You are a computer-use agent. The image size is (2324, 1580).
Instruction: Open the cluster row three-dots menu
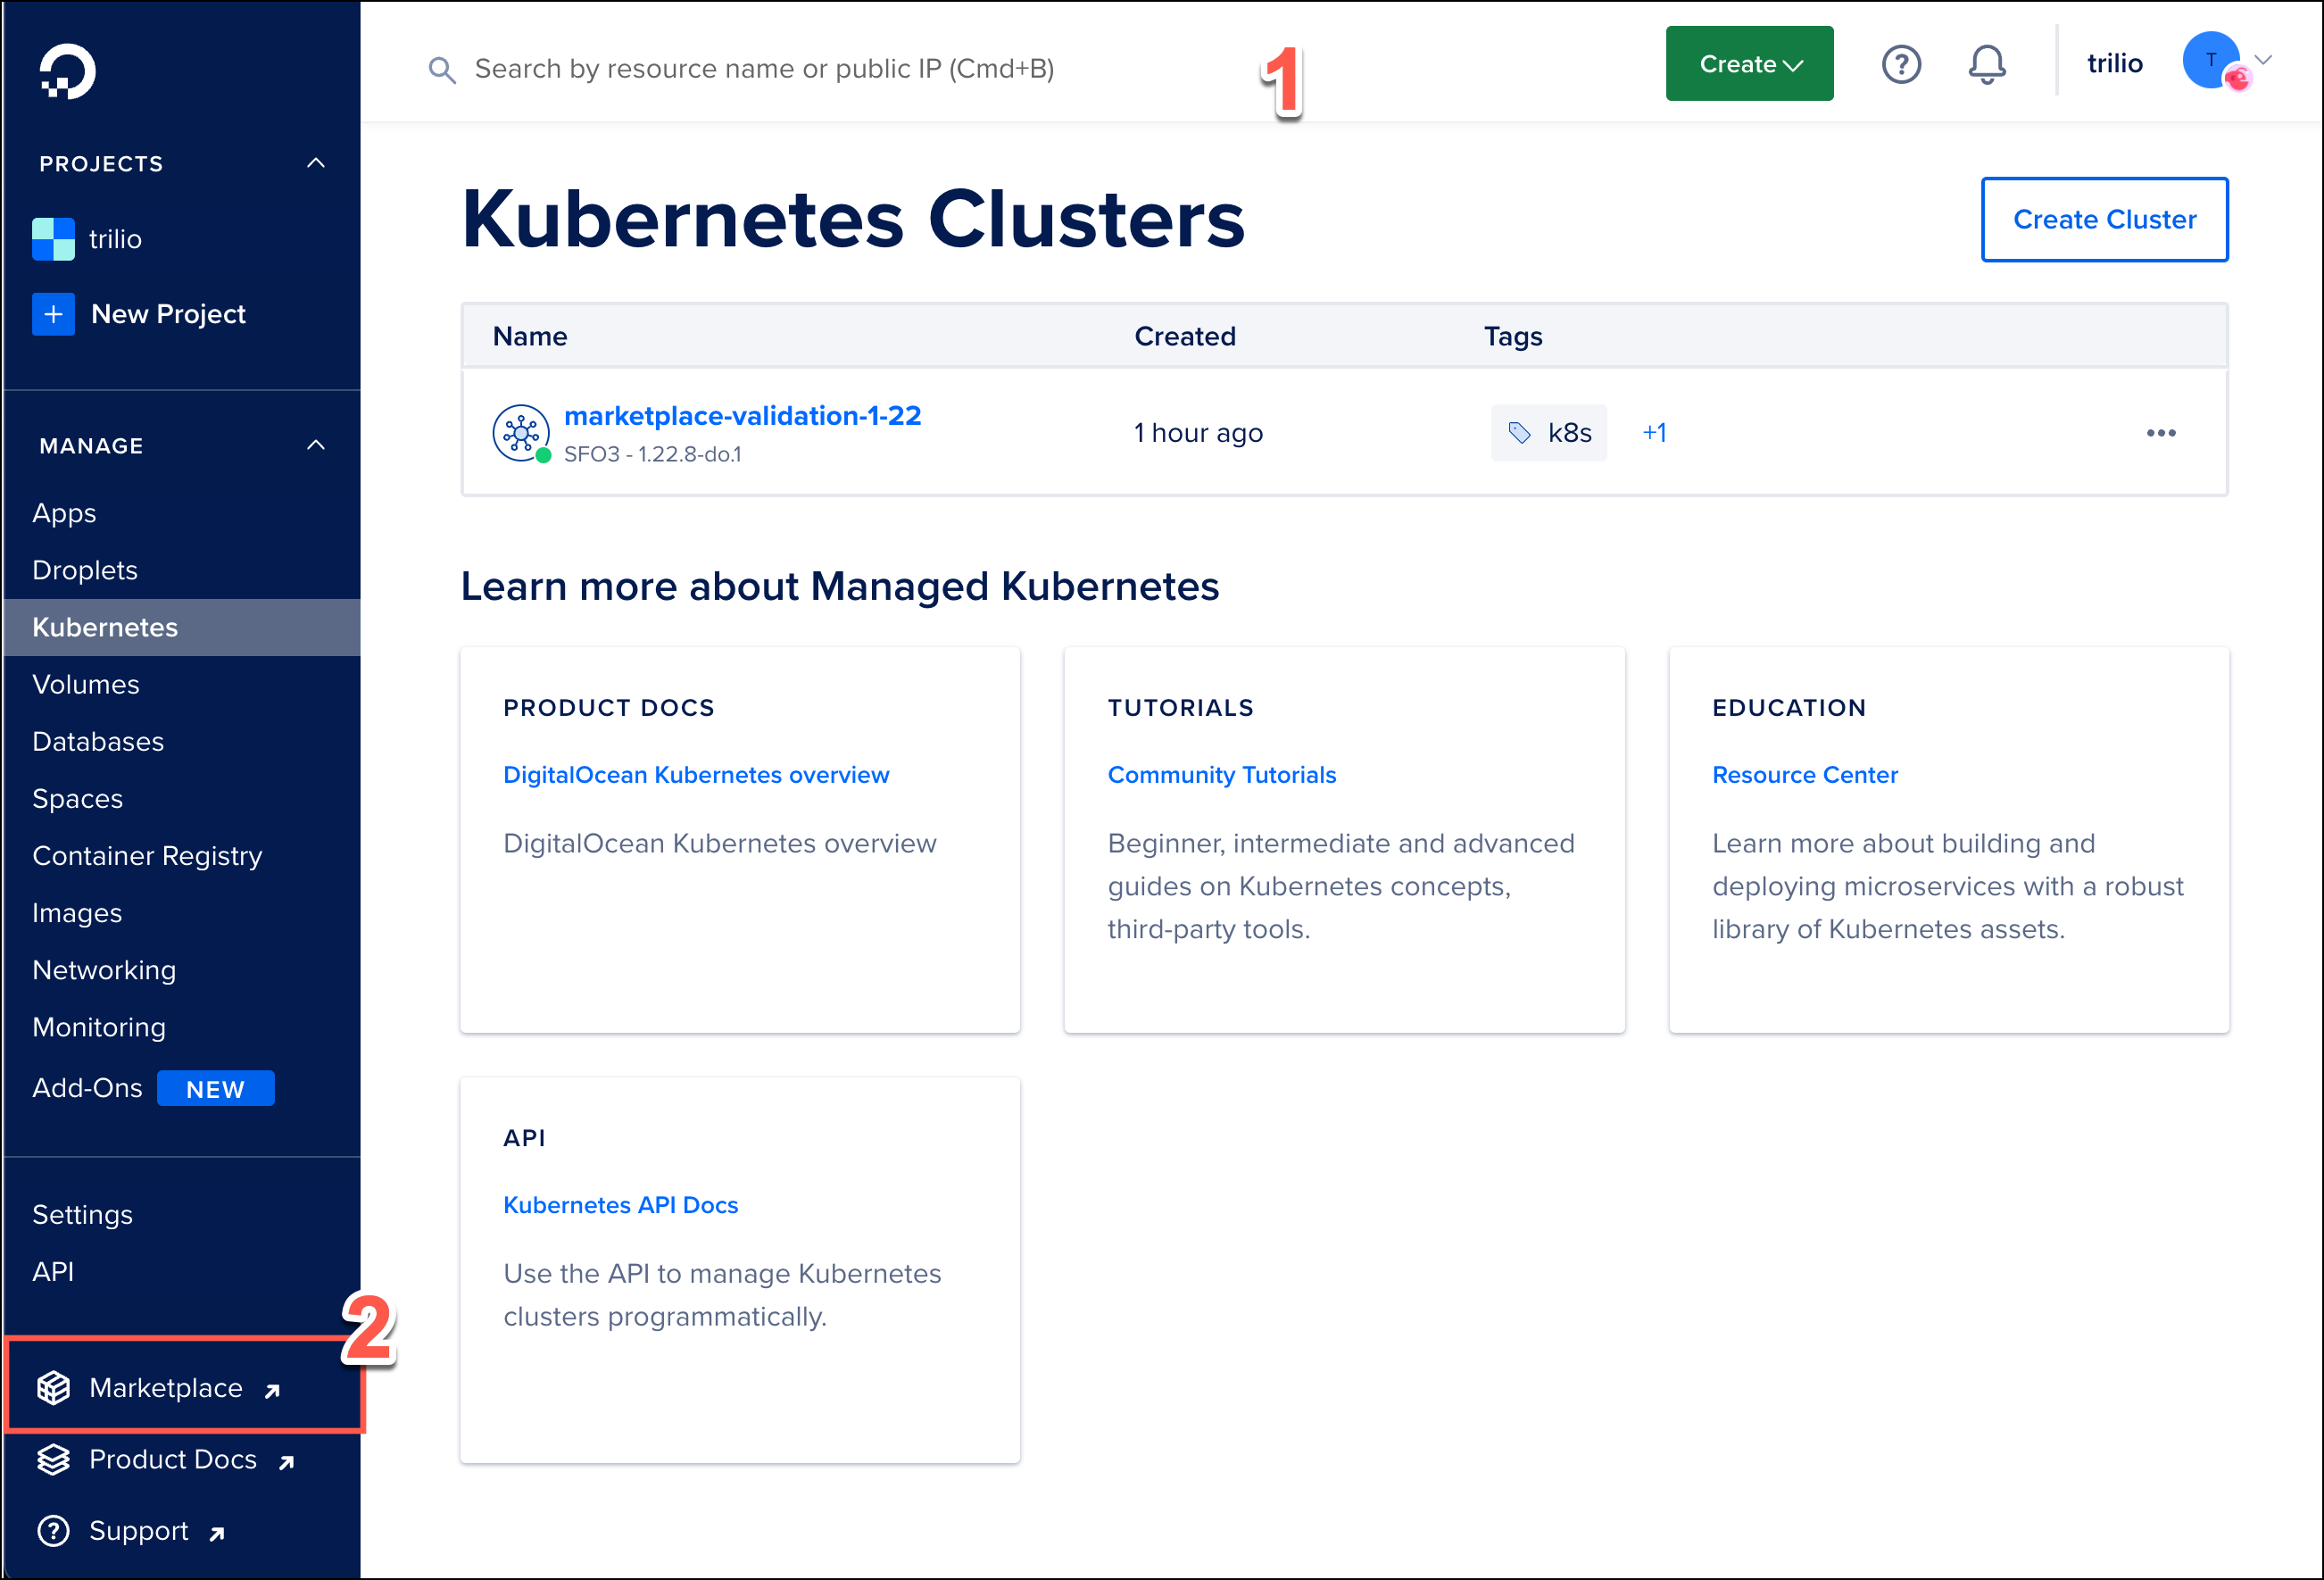pos(2160,433)
